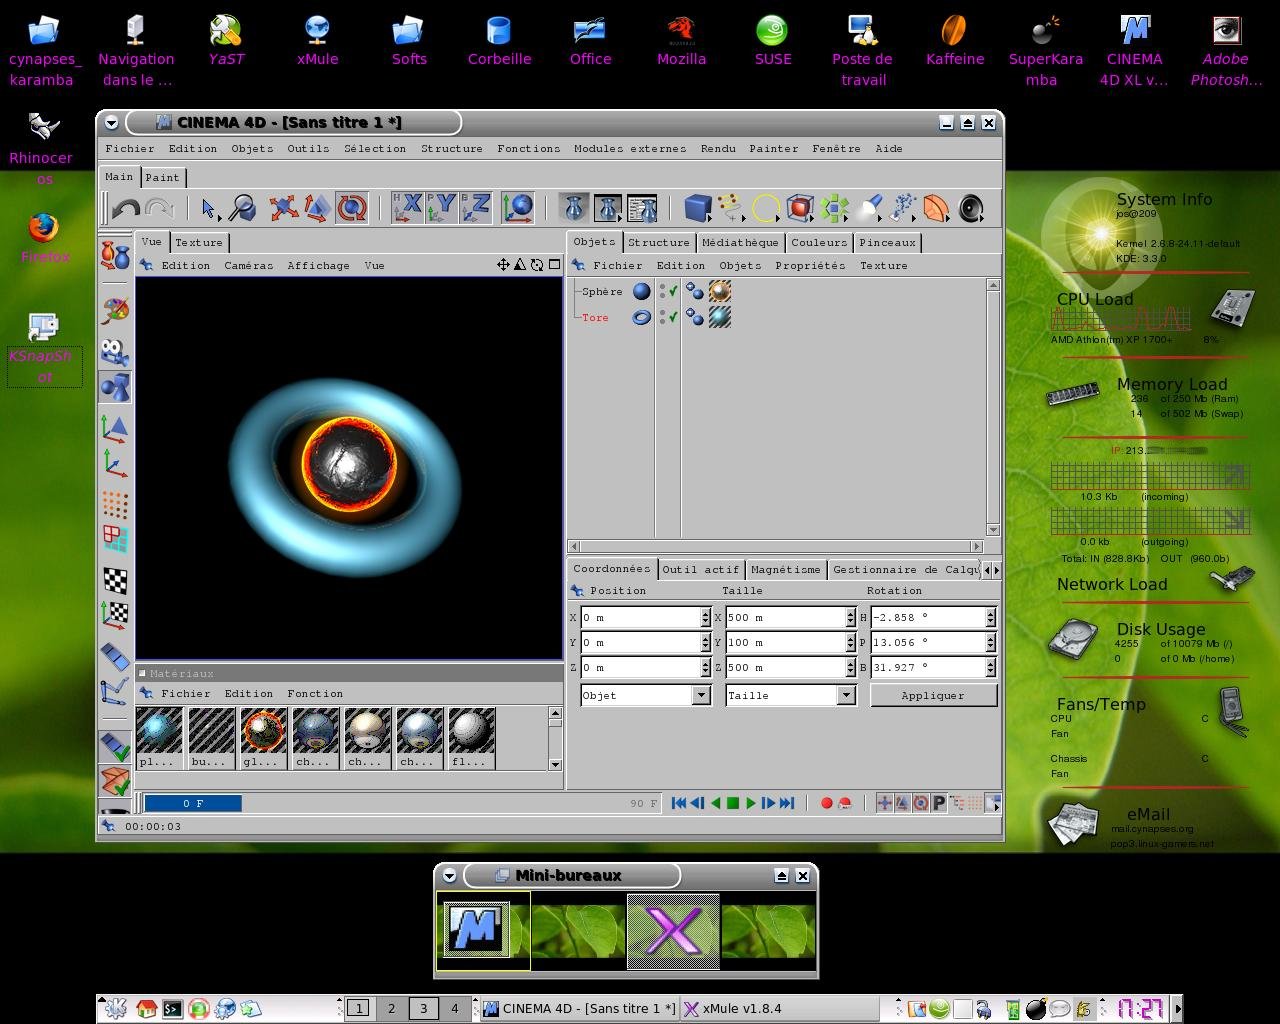
Task: Toggle the green checkmark for Tore
Action: click(673, 317)
